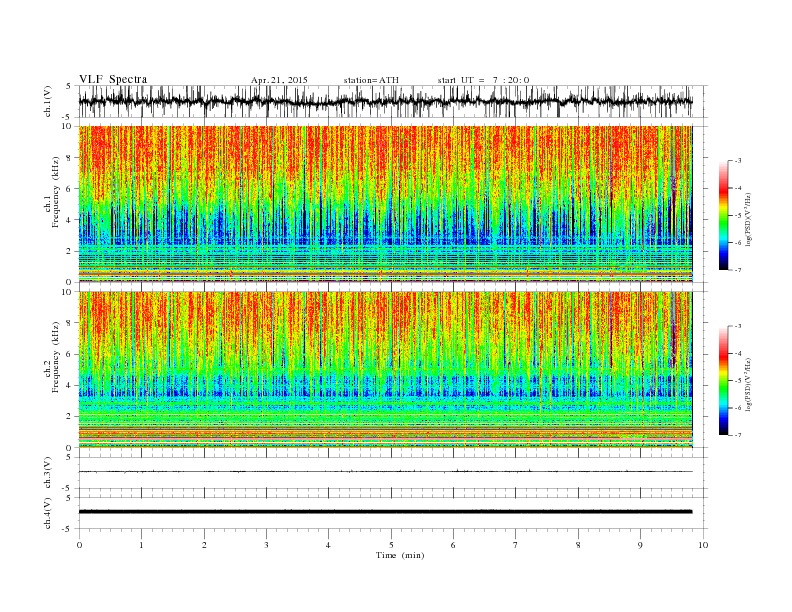Viewport: 792px width, 612px height.
Task: Click the 'VLF Spectra' plot title
Action: coord(113,79)
